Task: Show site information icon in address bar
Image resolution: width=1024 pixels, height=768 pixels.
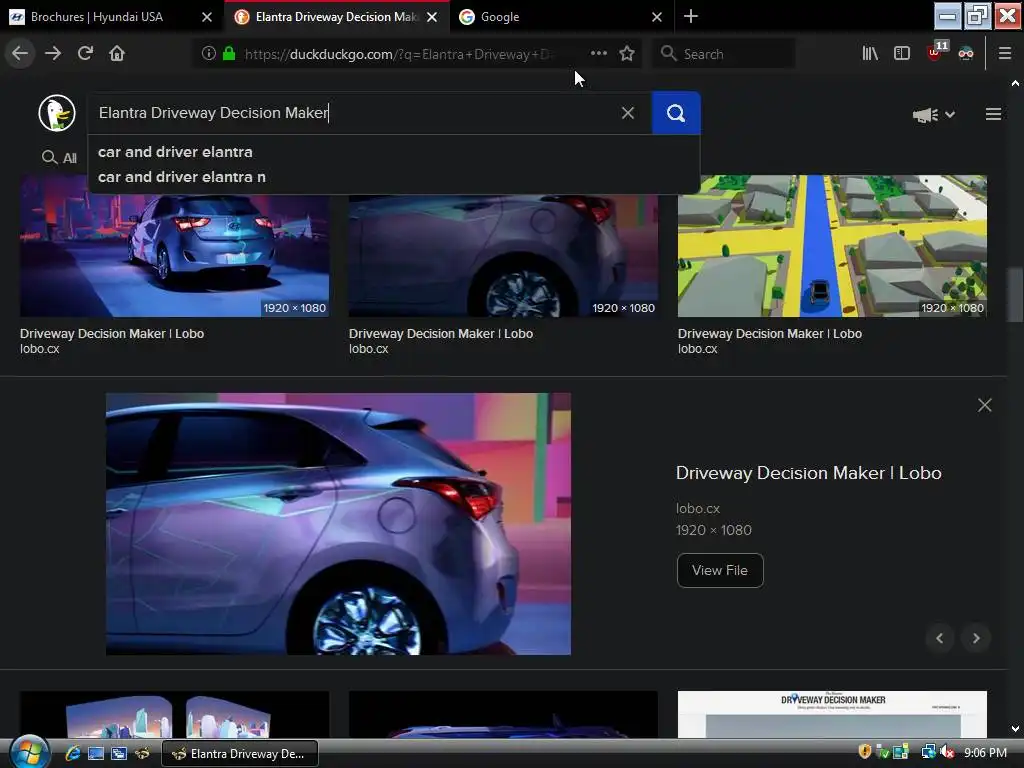Action: click(x=208, y=54)
